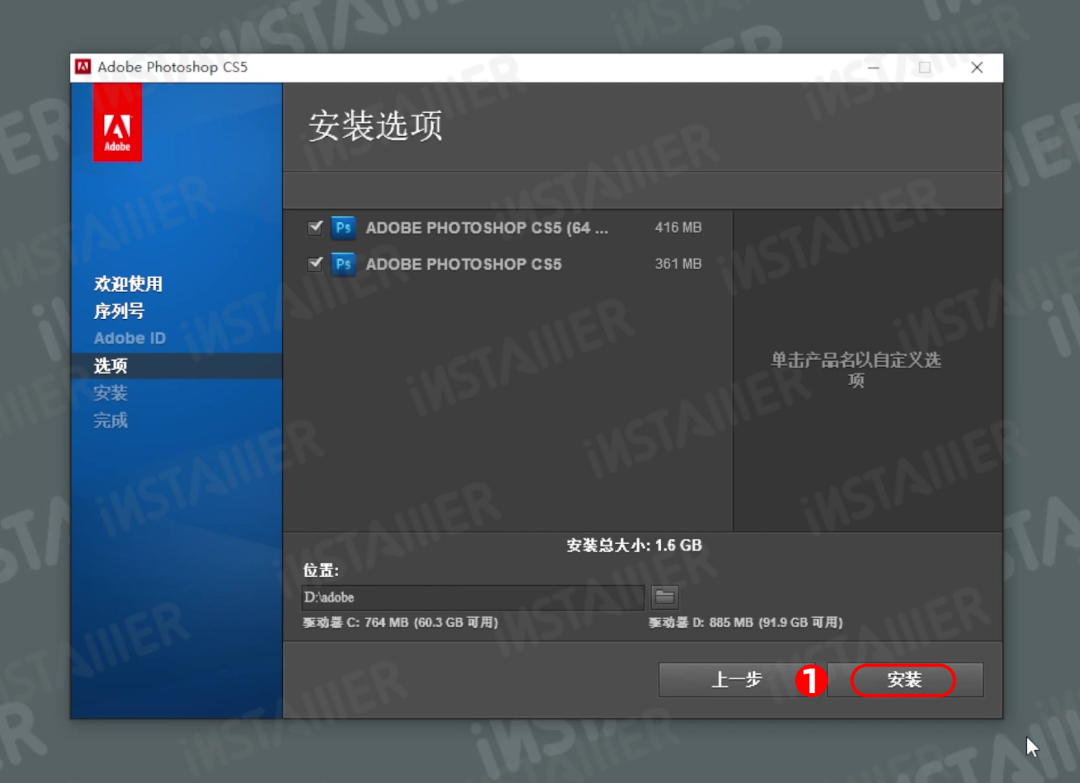The width and height of the screenshot is (1080, 783).
Task: Click the 驱动器 C: 764 MB text
Action: tap(400, 623)
